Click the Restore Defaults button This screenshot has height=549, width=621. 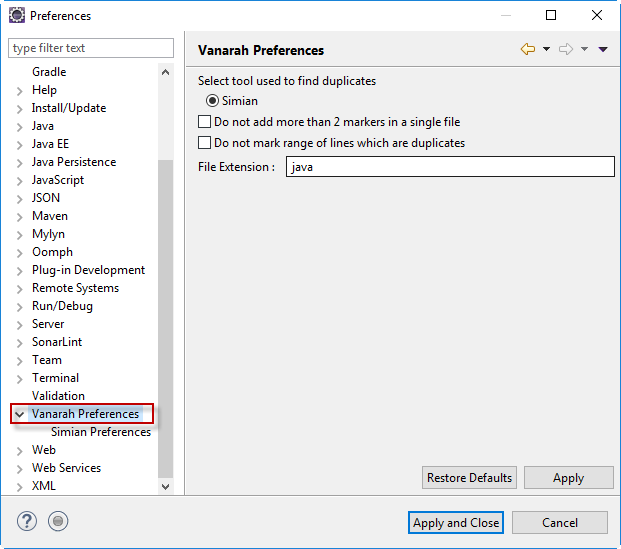(470, 478)
